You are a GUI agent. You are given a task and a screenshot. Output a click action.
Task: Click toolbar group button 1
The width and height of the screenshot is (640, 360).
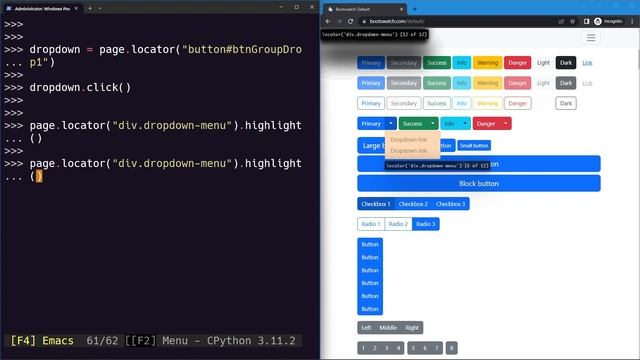tap(363, 348)
